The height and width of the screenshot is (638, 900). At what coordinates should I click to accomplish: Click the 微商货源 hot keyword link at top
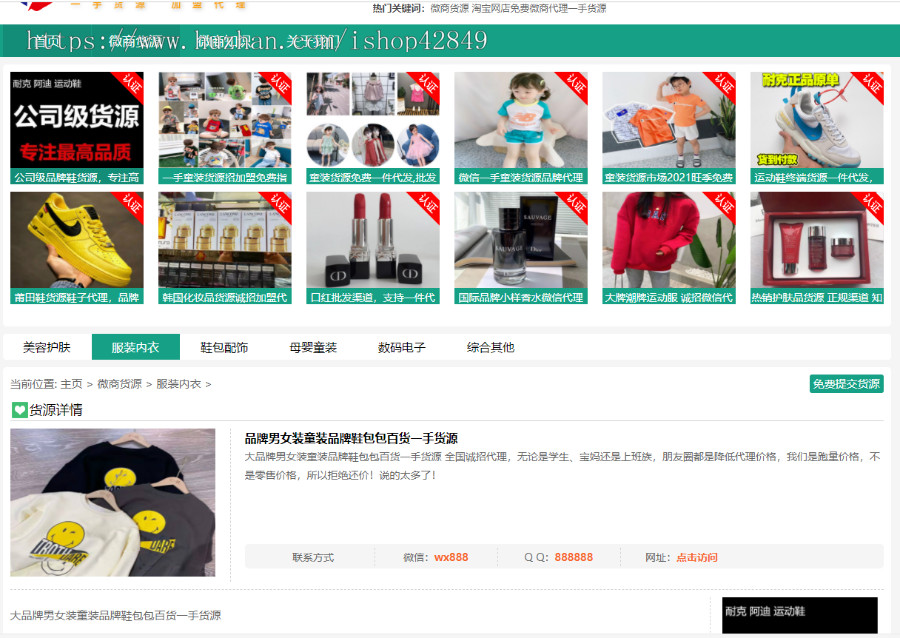[449, 8]
